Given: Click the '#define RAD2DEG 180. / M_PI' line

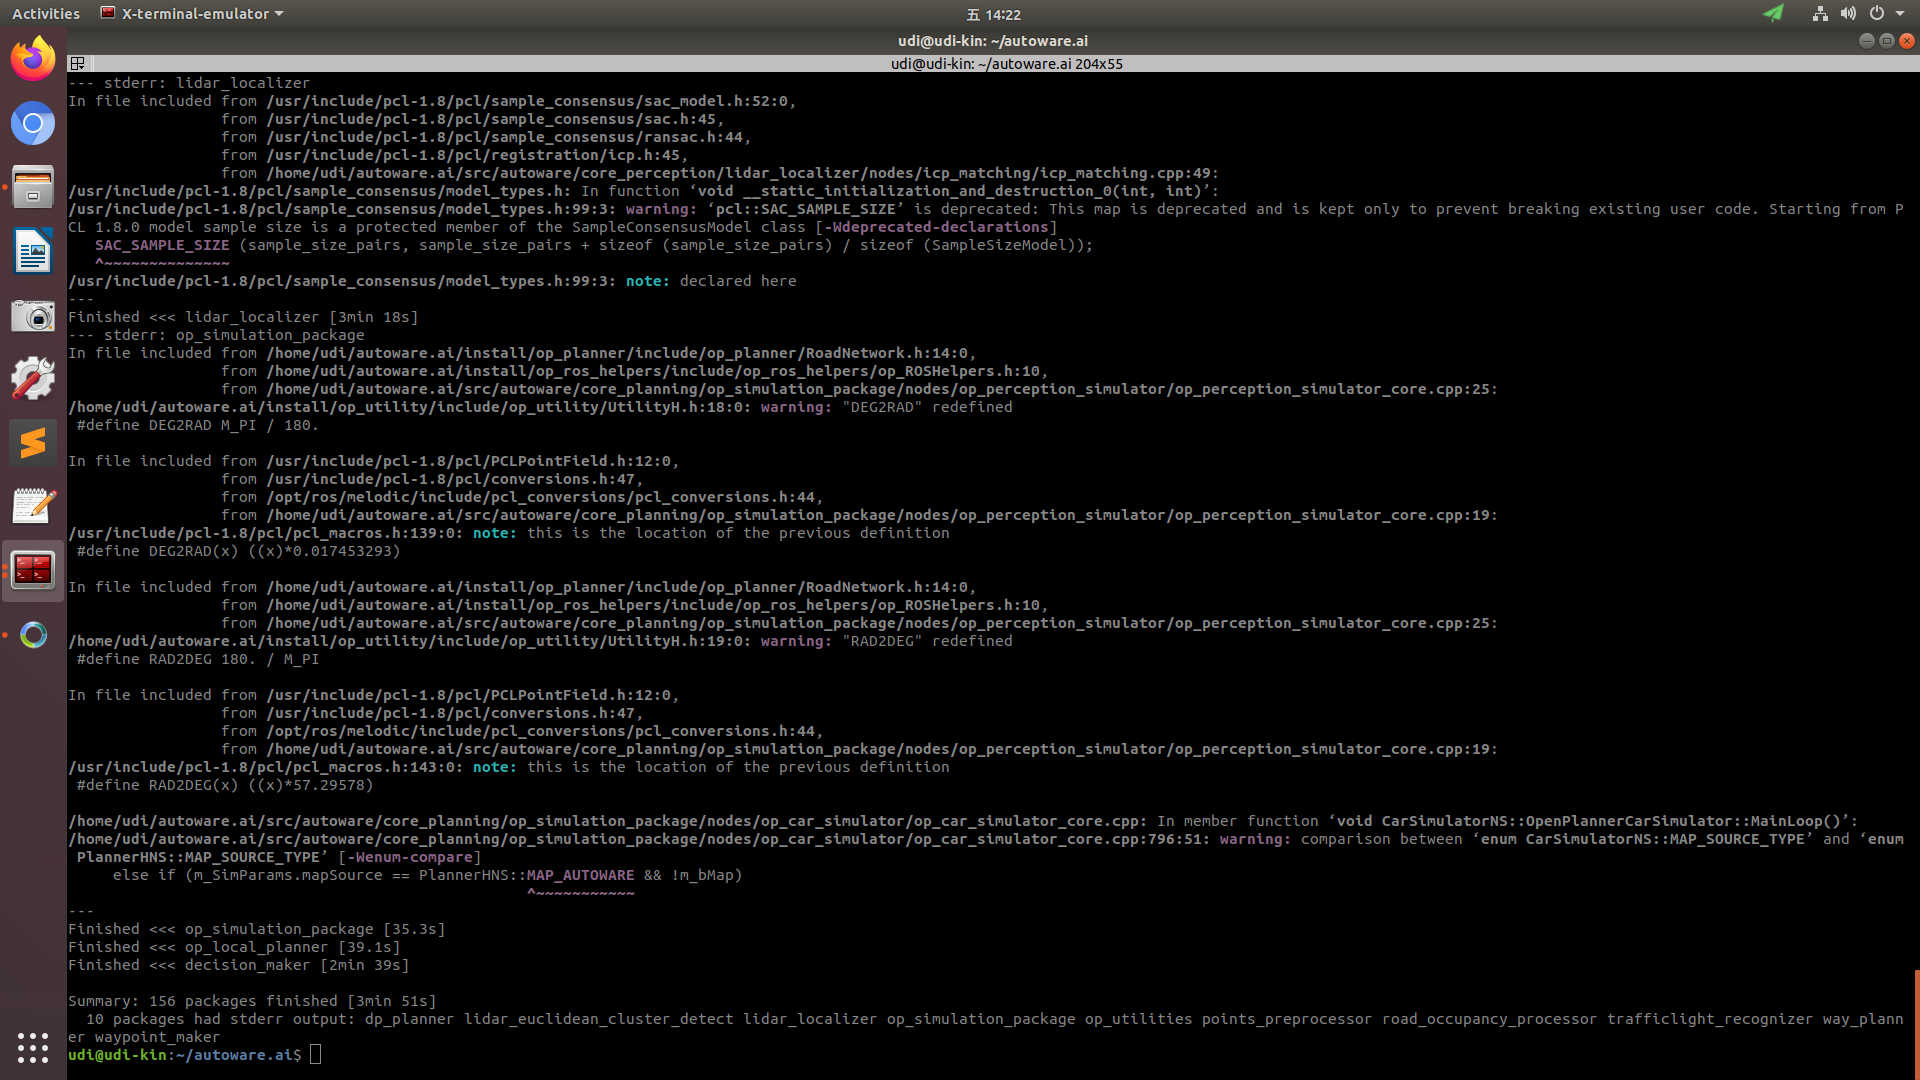Looking at the screenshot, I should [x=197, y=659].
